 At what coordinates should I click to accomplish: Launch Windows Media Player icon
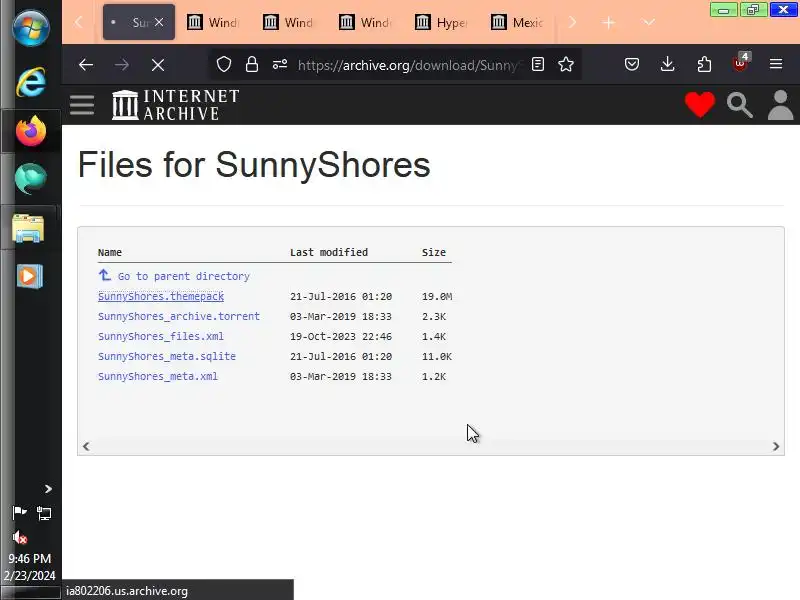pos(30,277)
